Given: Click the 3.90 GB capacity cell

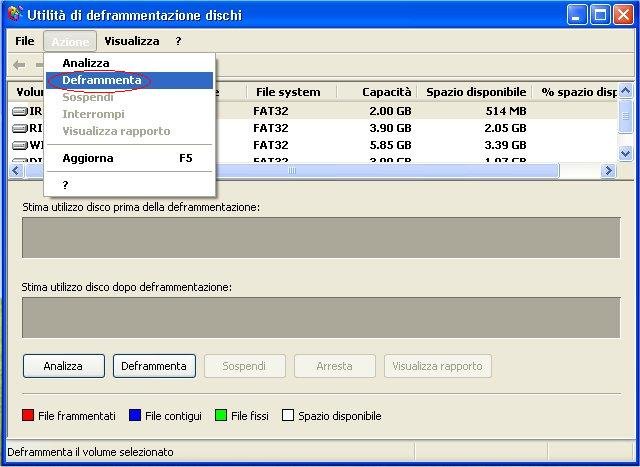Looking at the screenshot, I should coord(390,129).
